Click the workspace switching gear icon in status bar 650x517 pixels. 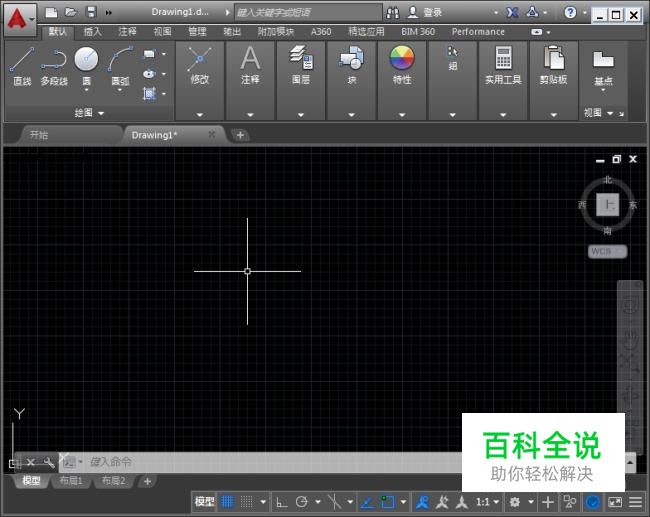(515, 502)
